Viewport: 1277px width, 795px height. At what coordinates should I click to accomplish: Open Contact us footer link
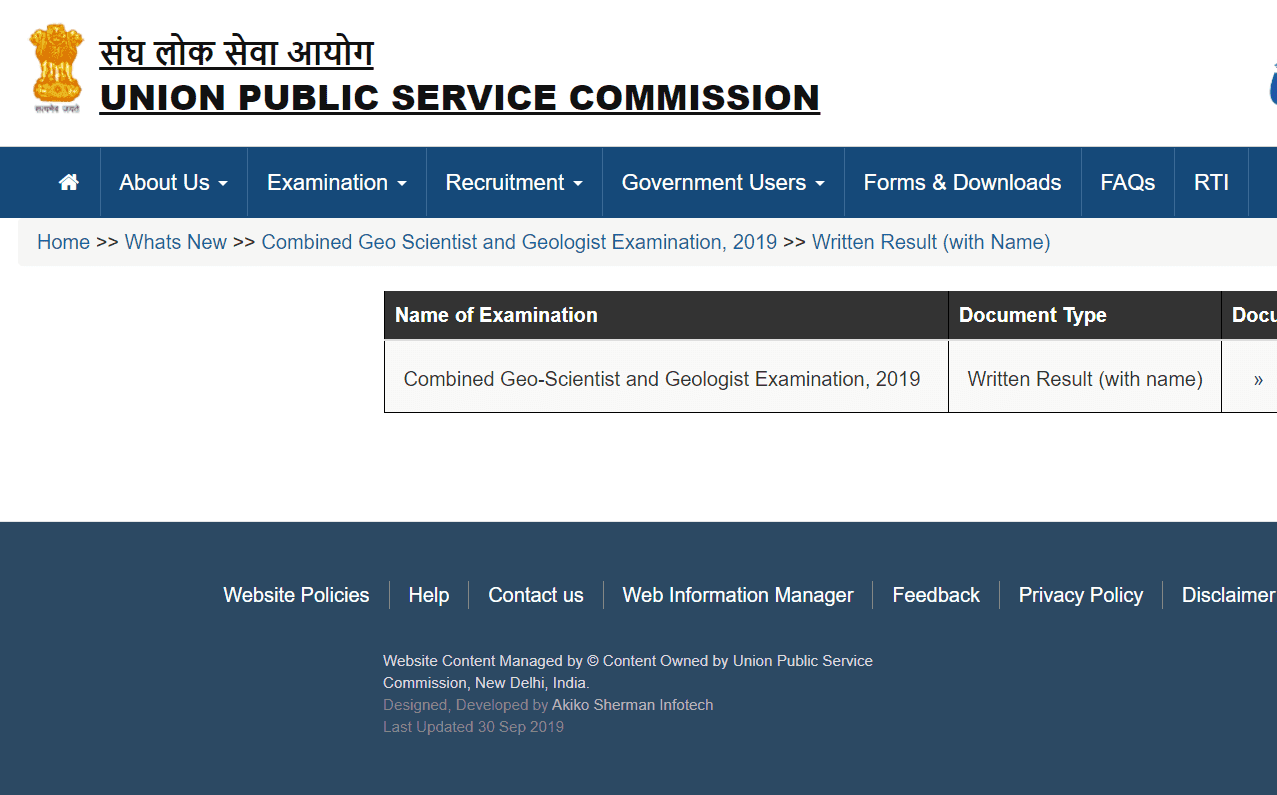536,595
